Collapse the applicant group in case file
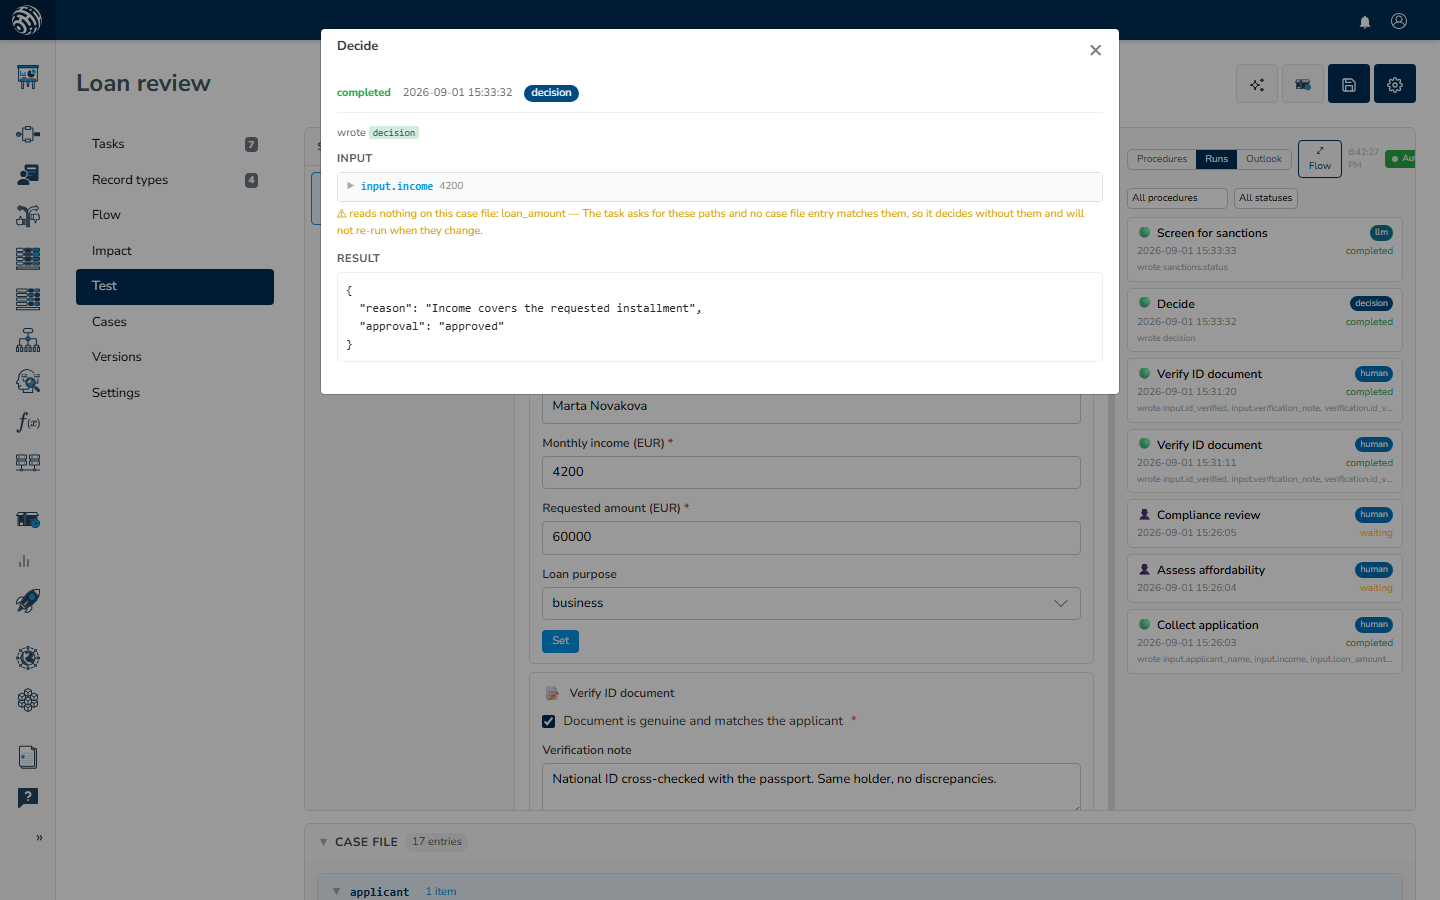This screenshot has width=1440, height=900. pyautogui.click(x=336, y=892)
